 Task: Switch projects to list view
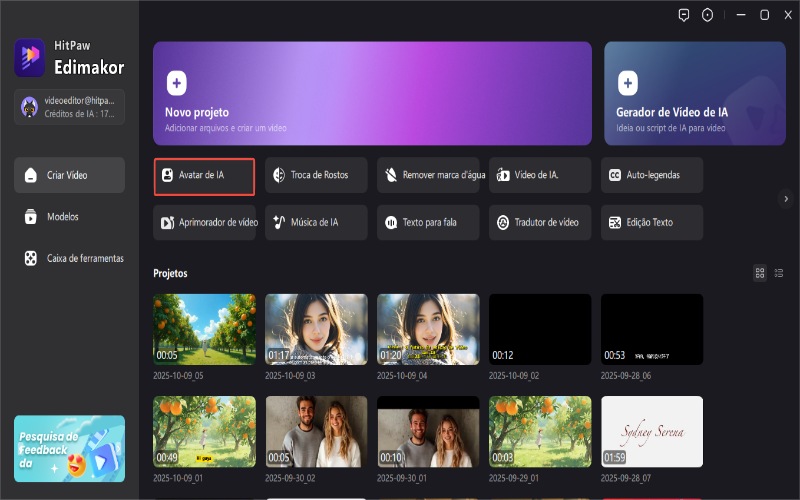(778, 272)
